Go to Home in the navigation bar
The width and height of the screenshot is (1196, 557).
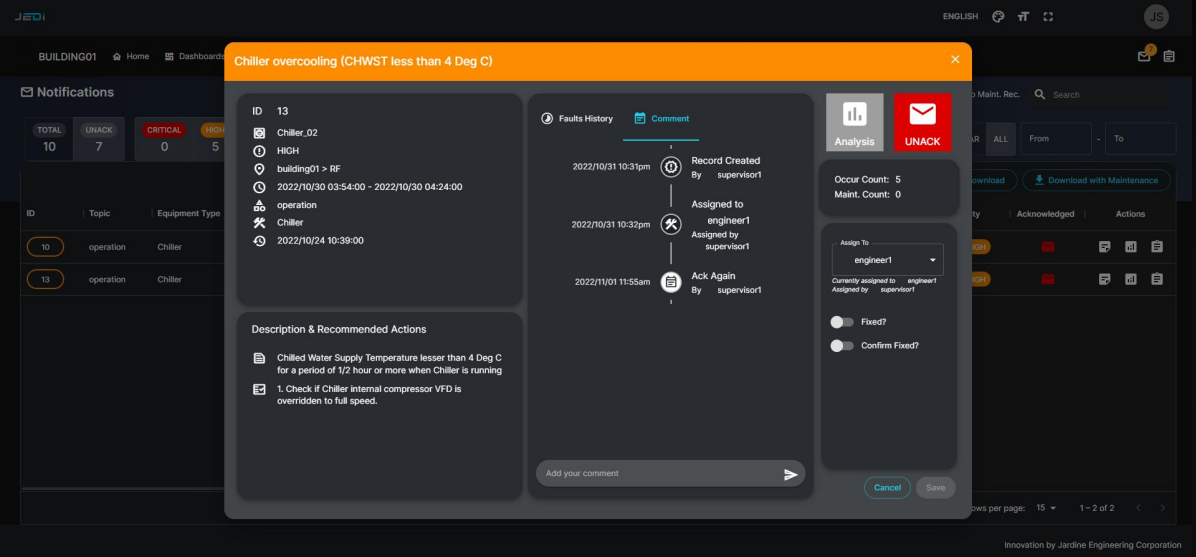point(130,56)
